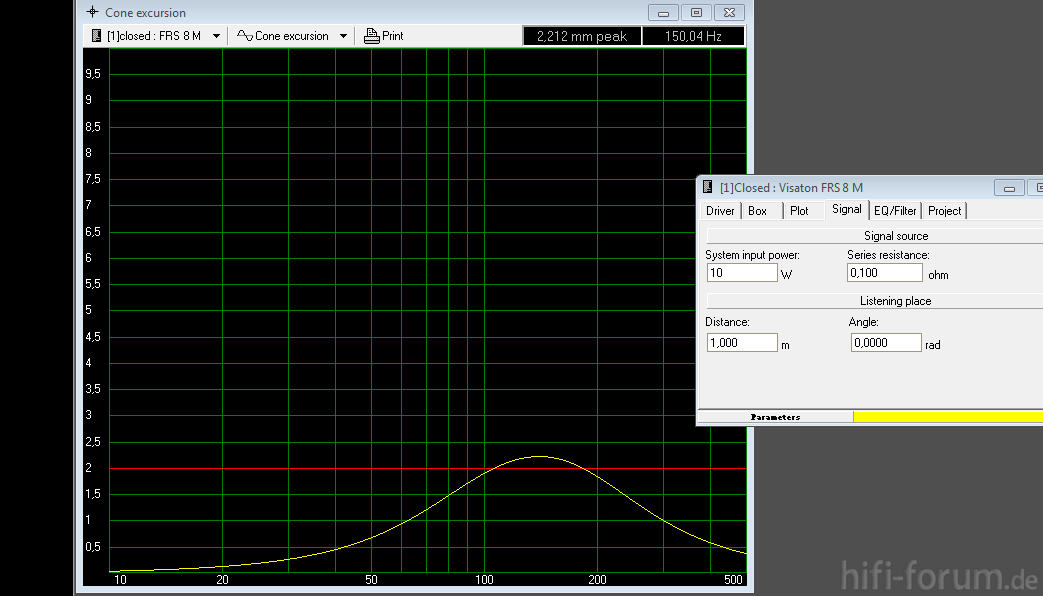This screenshot has width=1043, height=596.
Task: Click the speaker icon in the project selector
Action: tap(96, 36)
